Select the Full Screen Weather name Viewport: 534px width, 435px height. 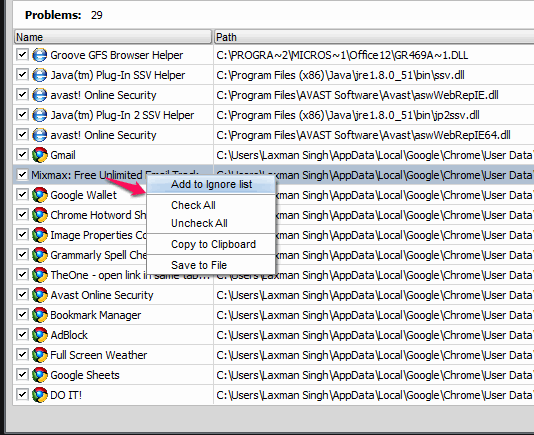tap(98, 355)
